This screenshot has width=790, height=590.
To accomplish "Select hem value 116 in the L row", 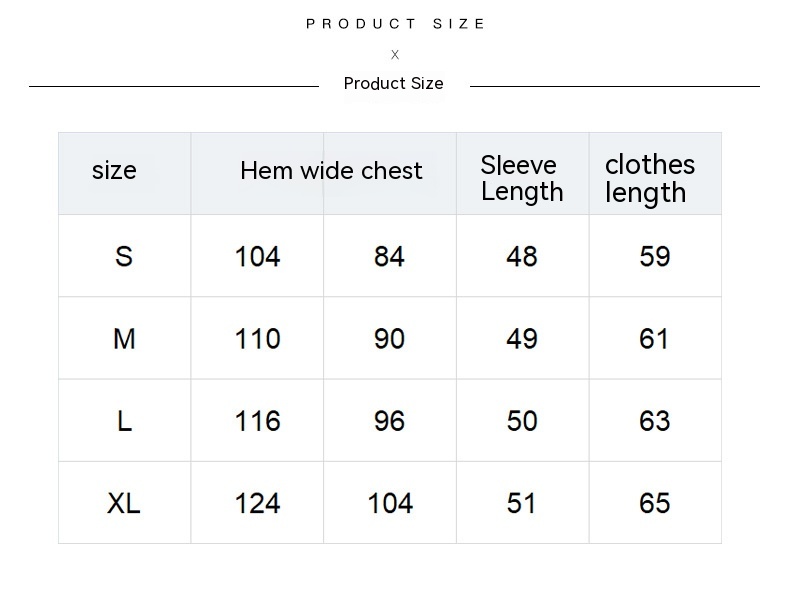I will pos(257,421).
